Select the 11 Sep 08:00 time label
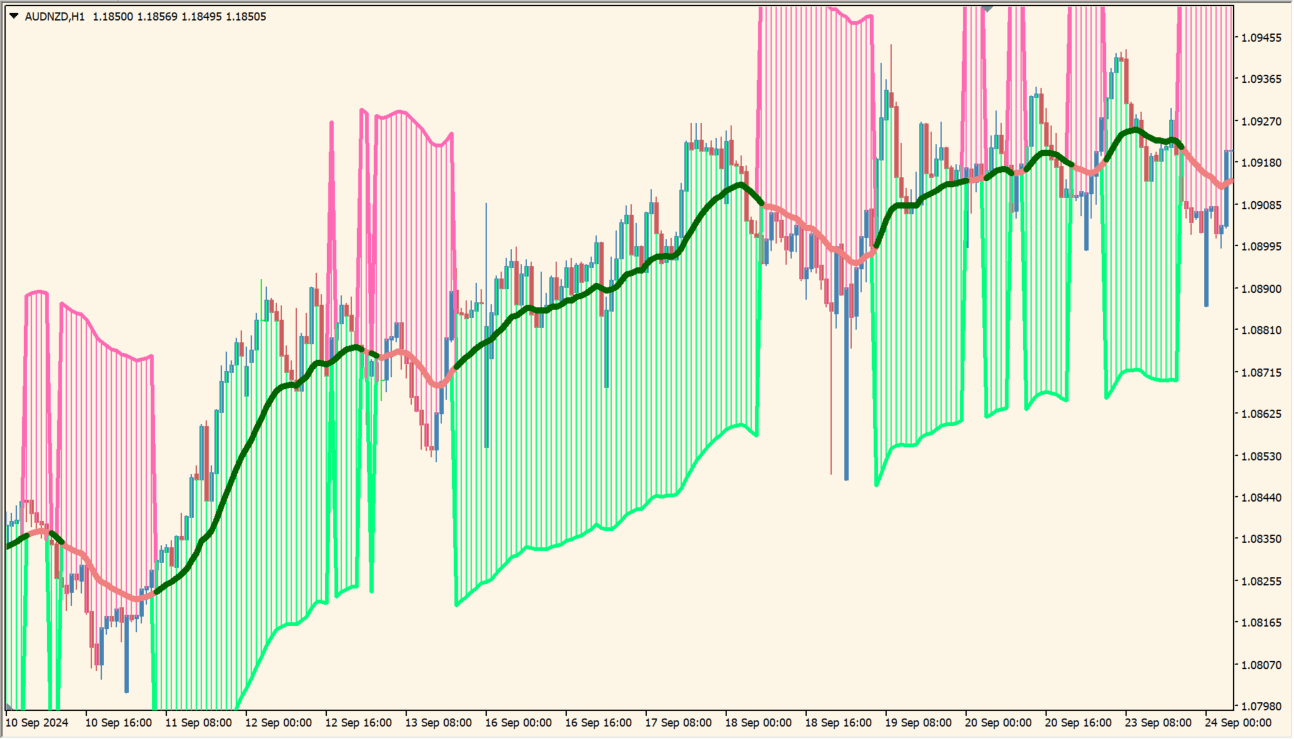The width and height of the screenshot is (1294, 739). (198, 722)
